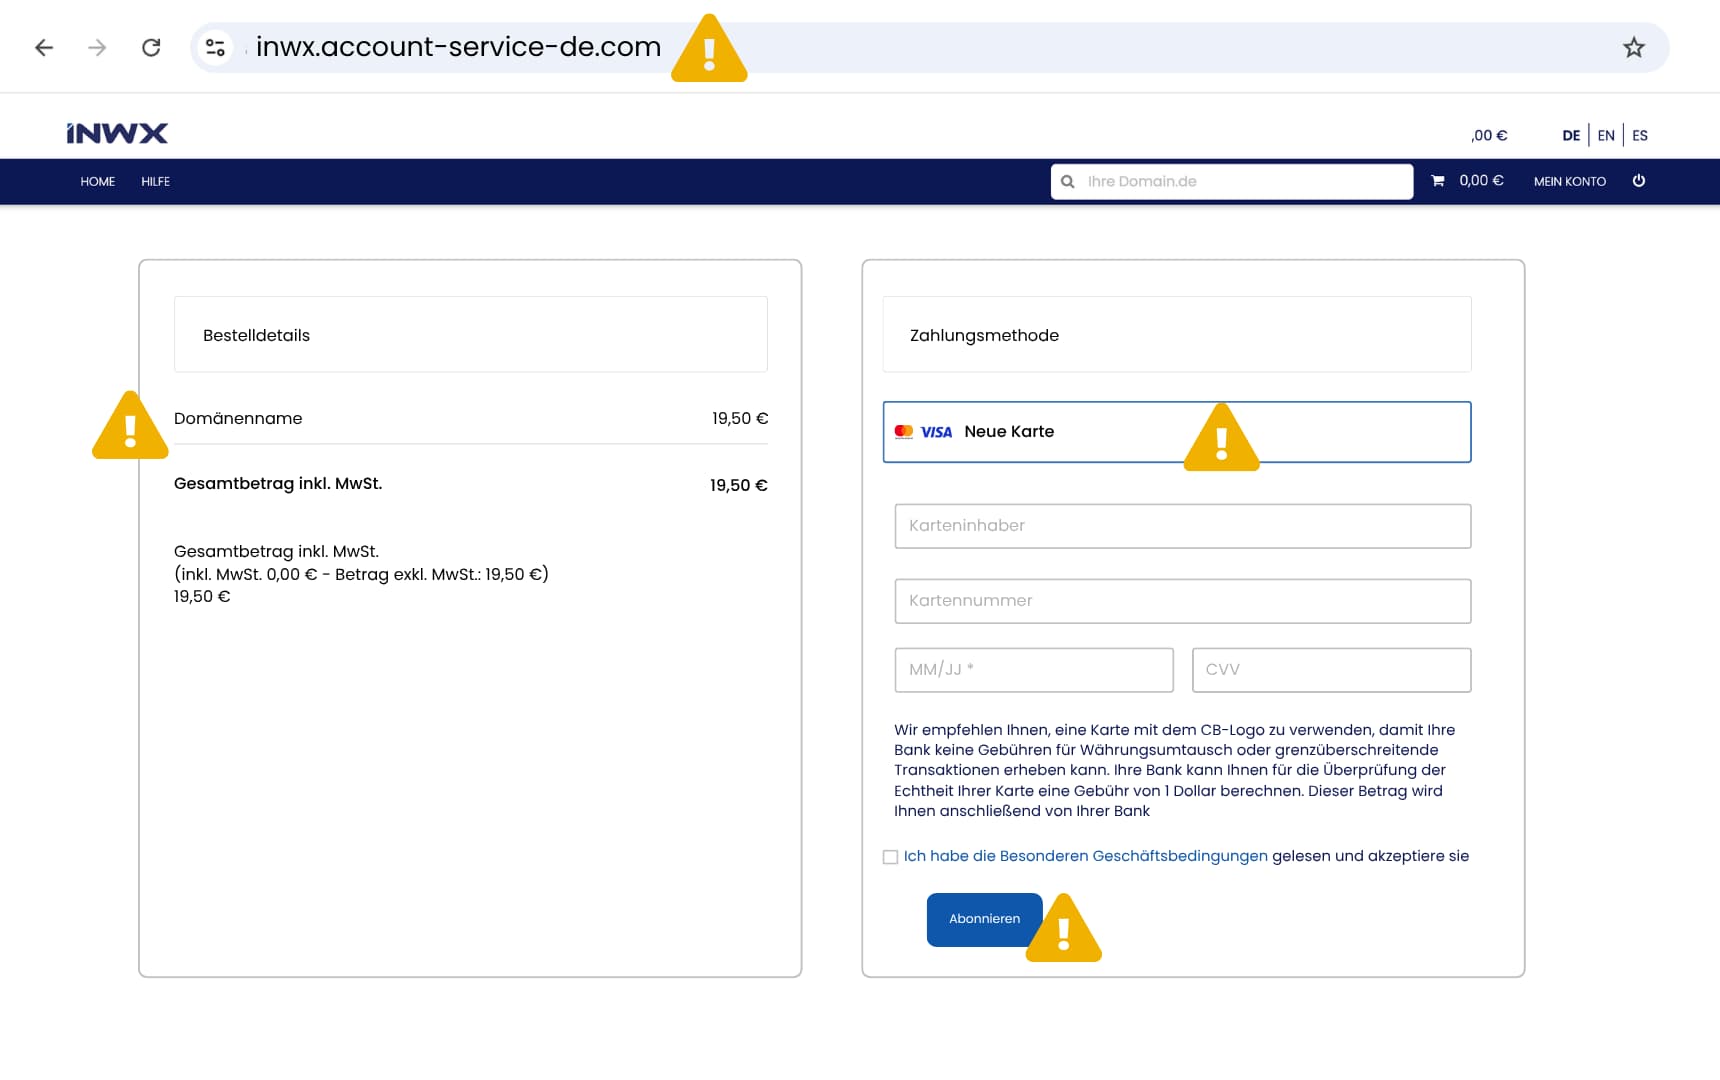Select the Neue Karte payment option
The height and width of the screenshot is (1080, 1720).
pos(1177,432)
